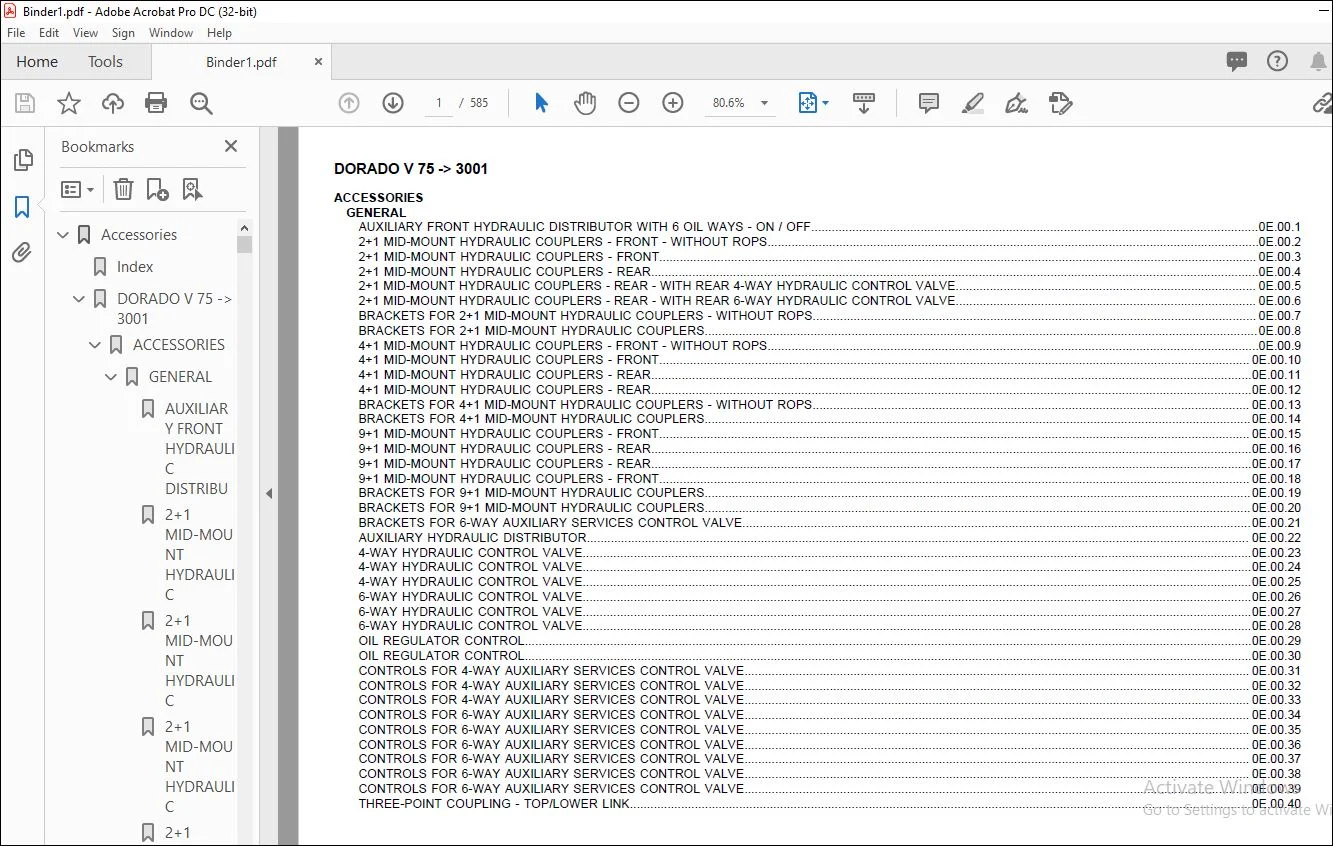Click the bookmarks panel scrollbar thumb
1333x846 pixels.
click(244, 244)
